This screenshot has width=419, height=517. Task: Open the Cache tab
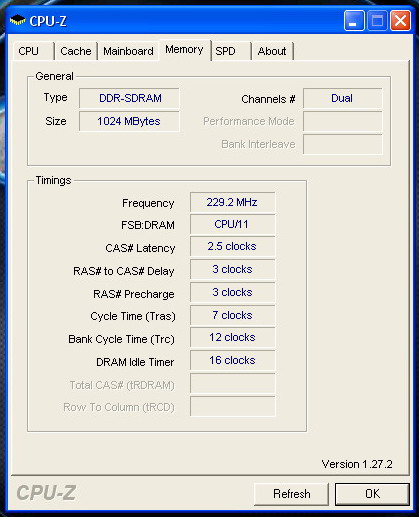click(x=76, y=51)
